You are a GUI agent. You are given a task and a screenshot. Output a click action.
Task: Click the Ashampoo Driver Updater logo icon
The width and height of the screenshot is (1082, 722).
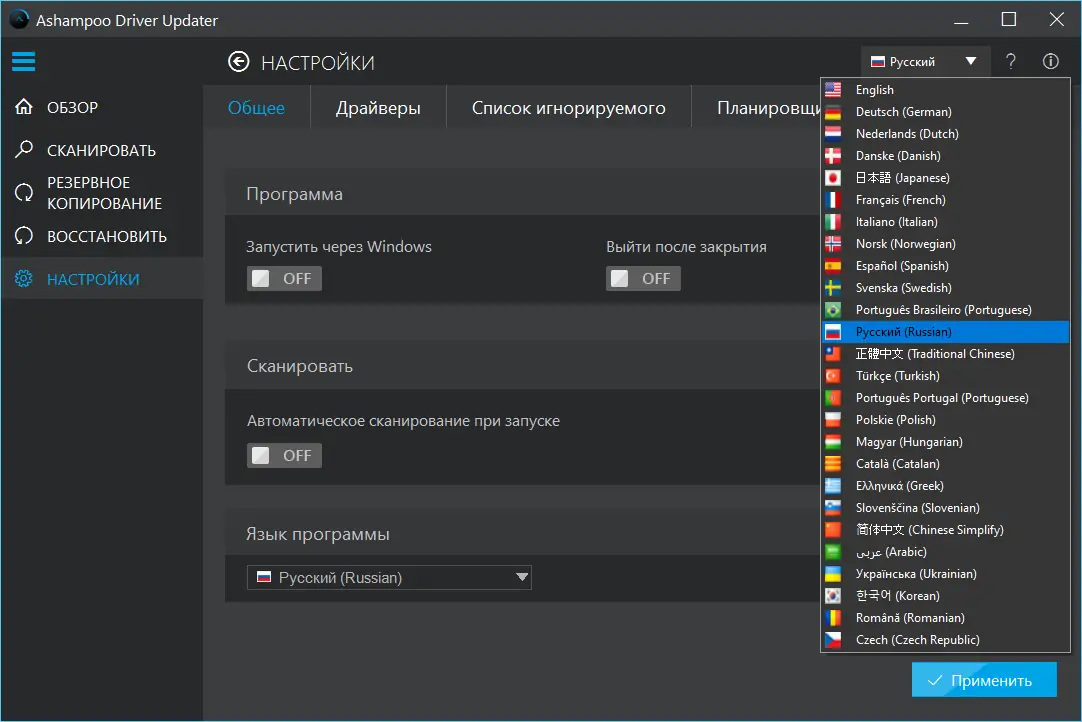(19, 19)
